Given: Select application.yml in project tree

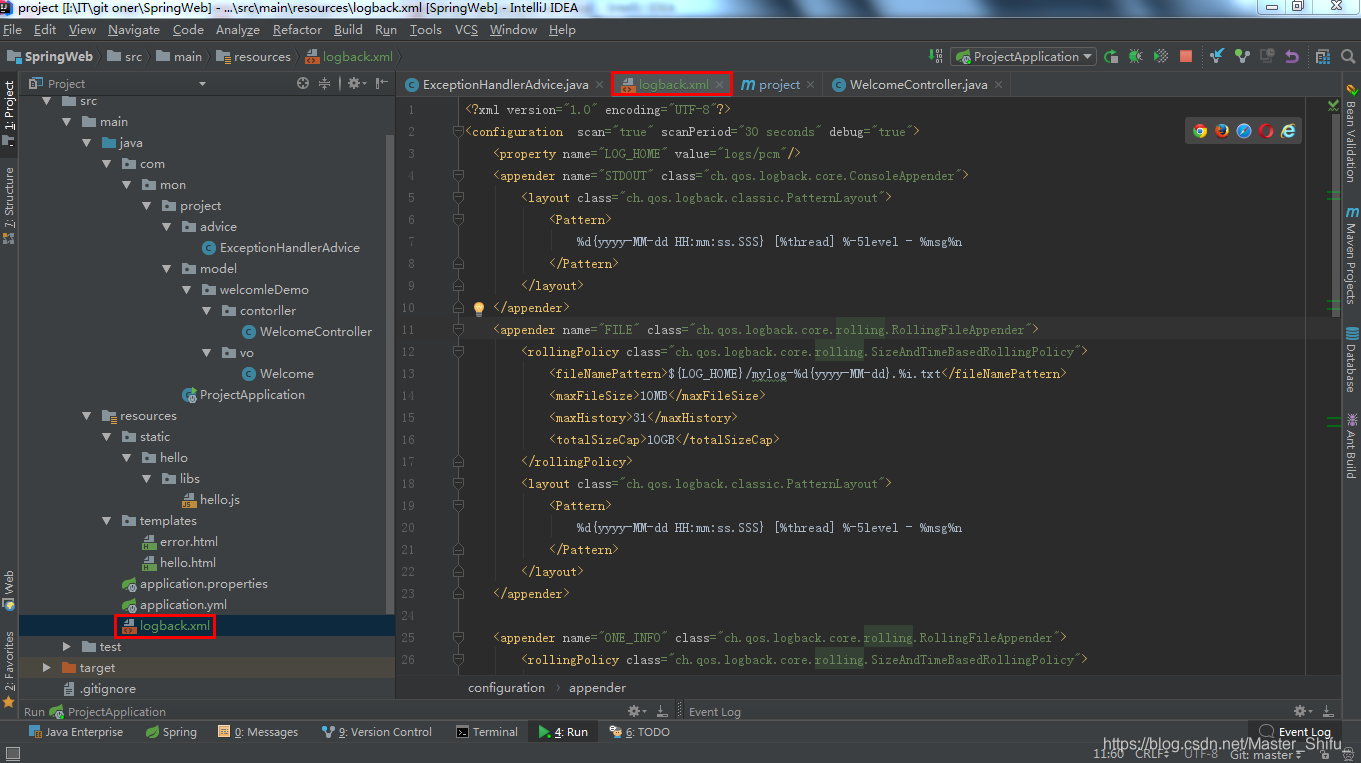Looking at the screenshot, I should pos(183,605).
